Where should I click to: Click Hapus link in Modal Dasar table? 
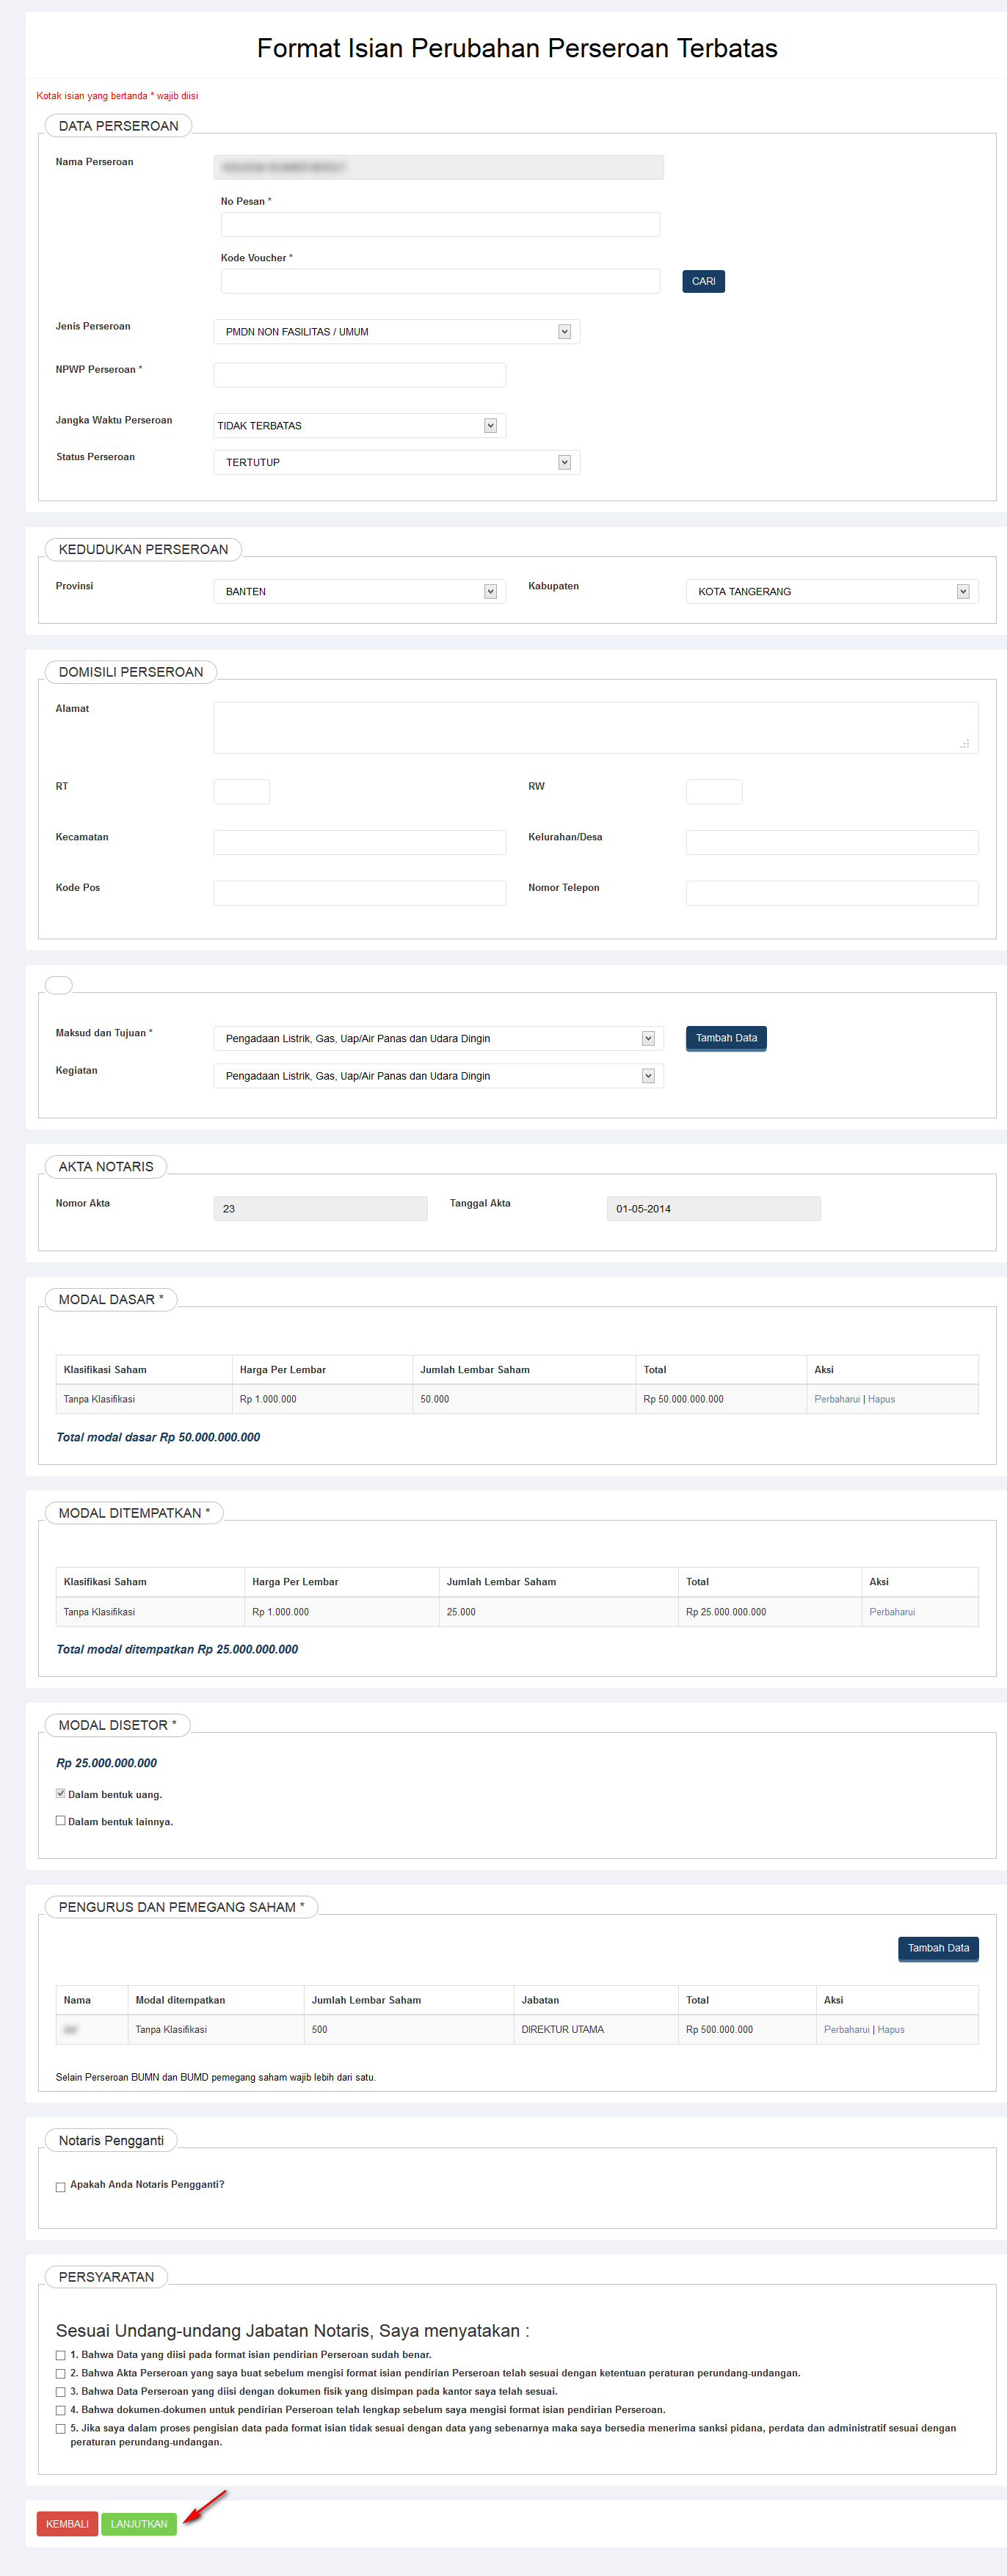pos(881,1399)
